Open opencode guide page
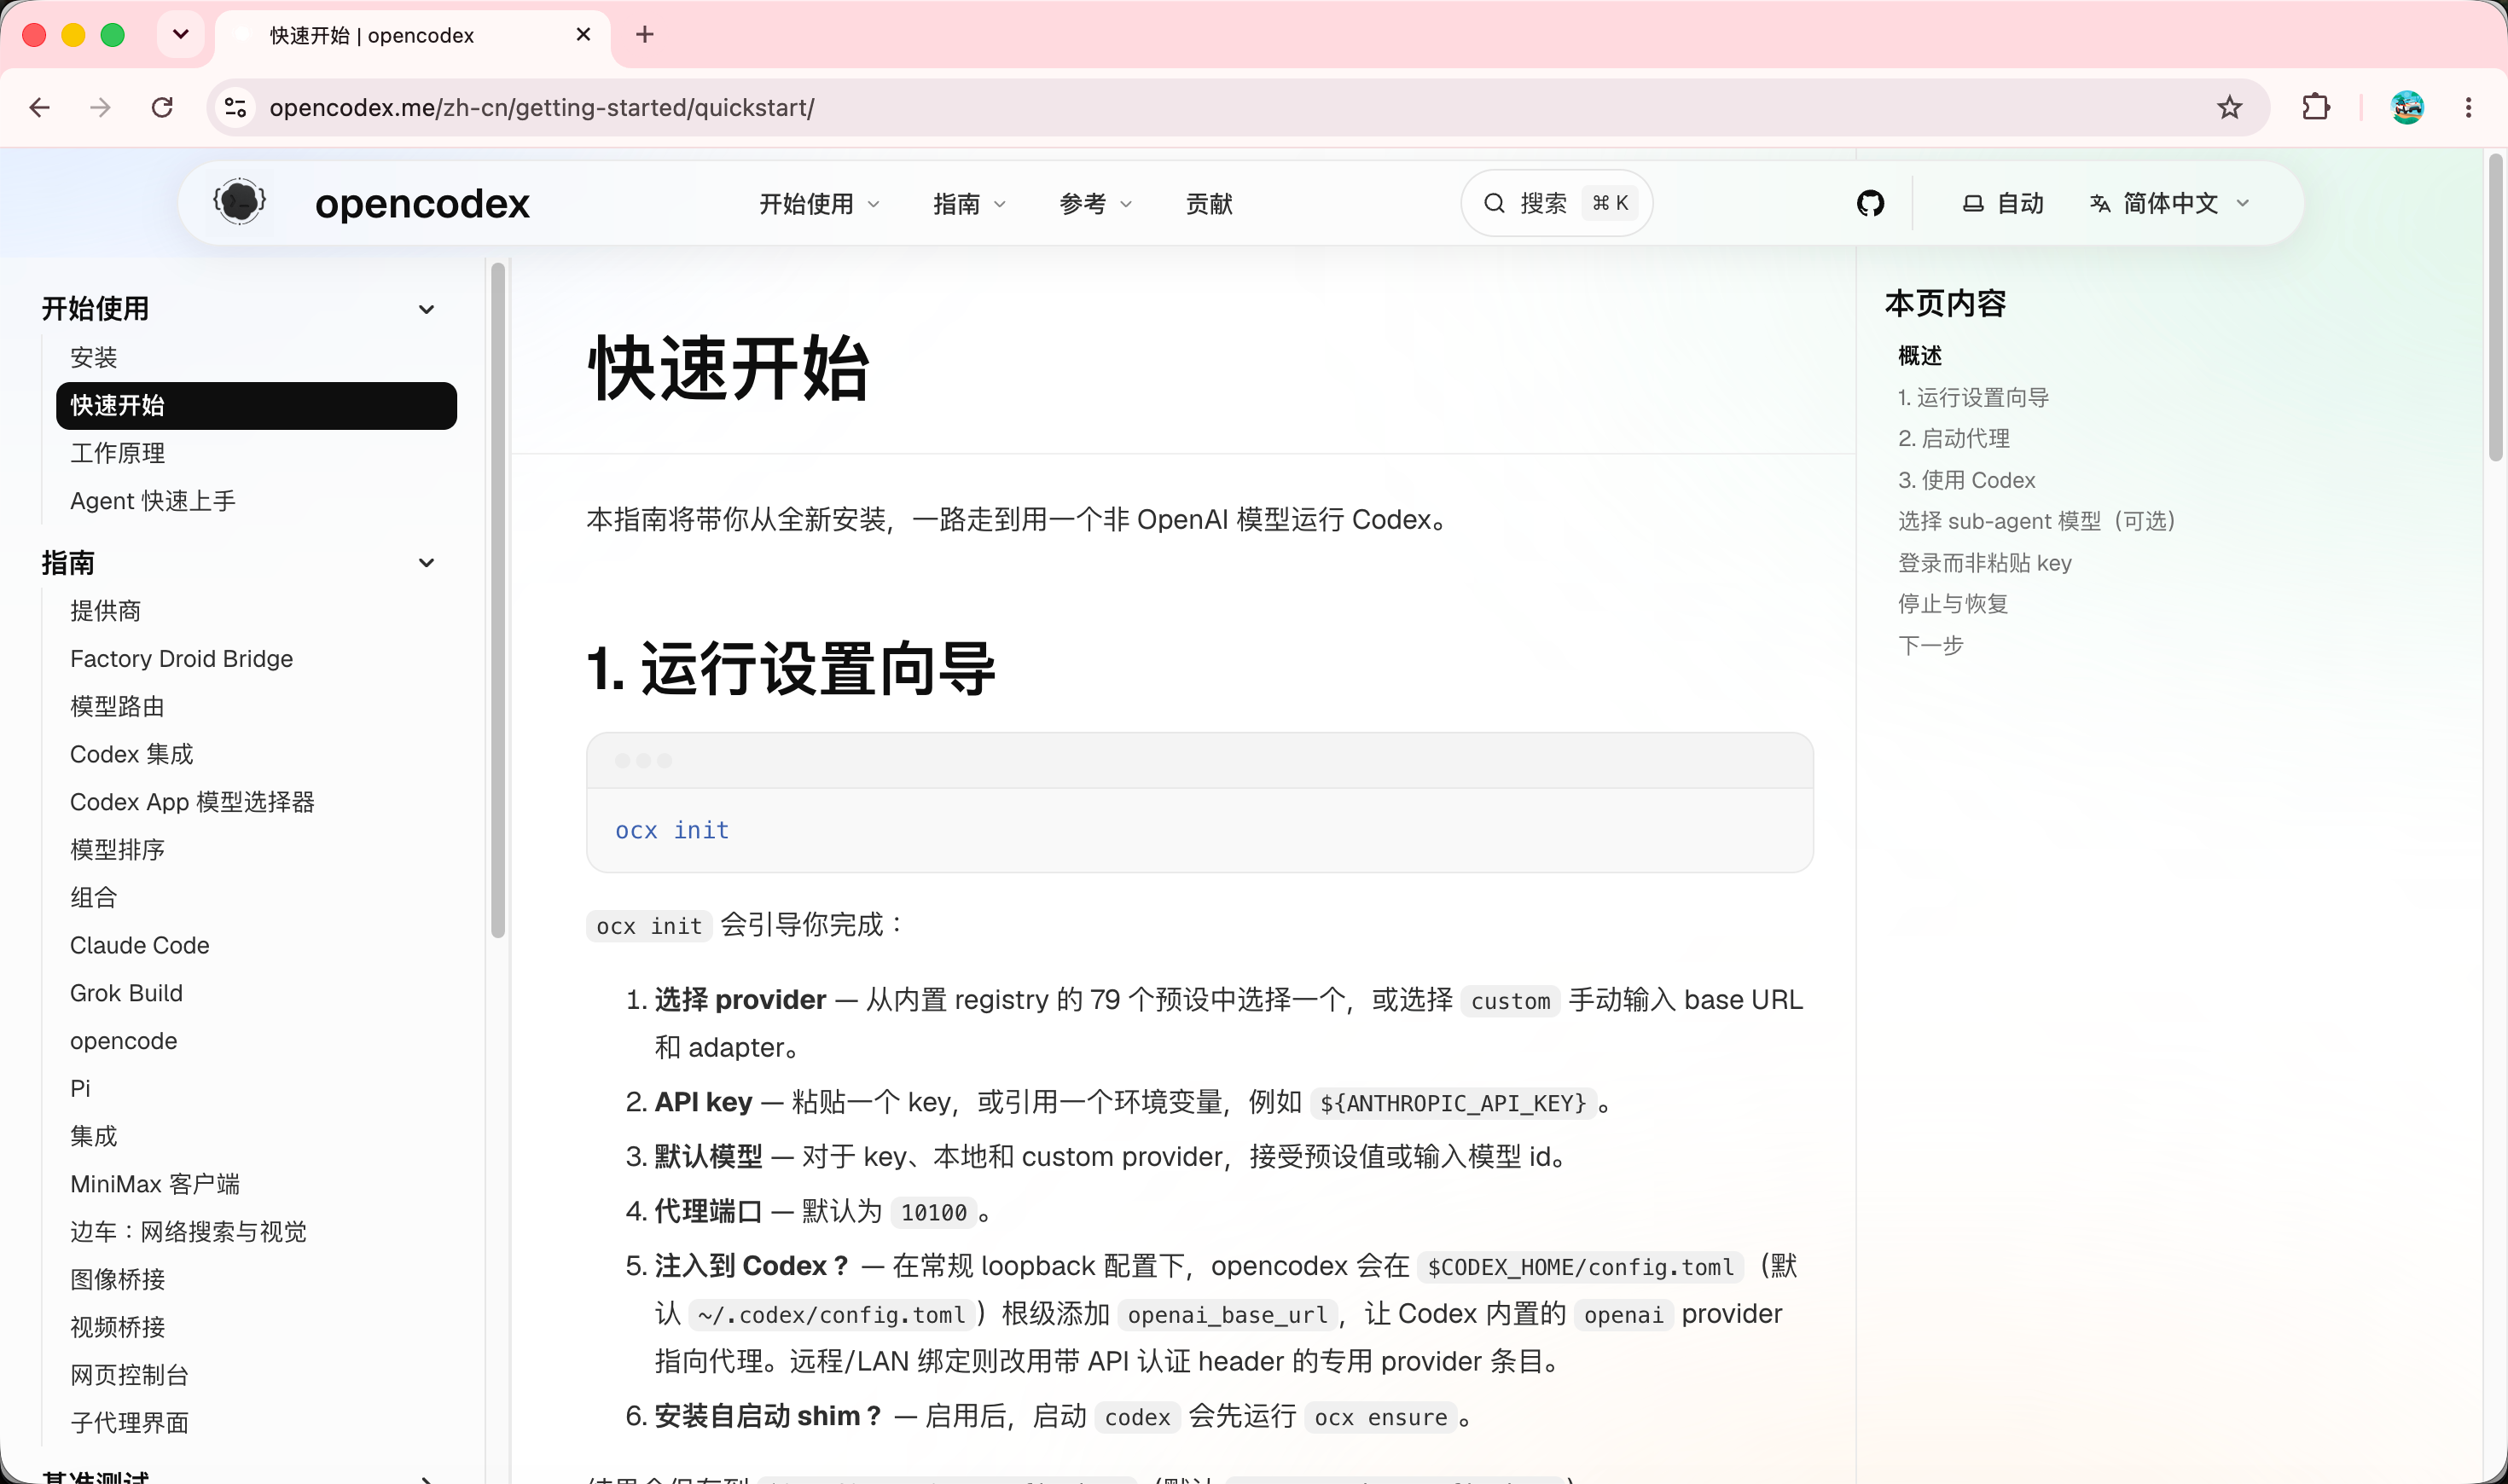Screen dimensions: 2508x1484 (x=123, y=1041)
